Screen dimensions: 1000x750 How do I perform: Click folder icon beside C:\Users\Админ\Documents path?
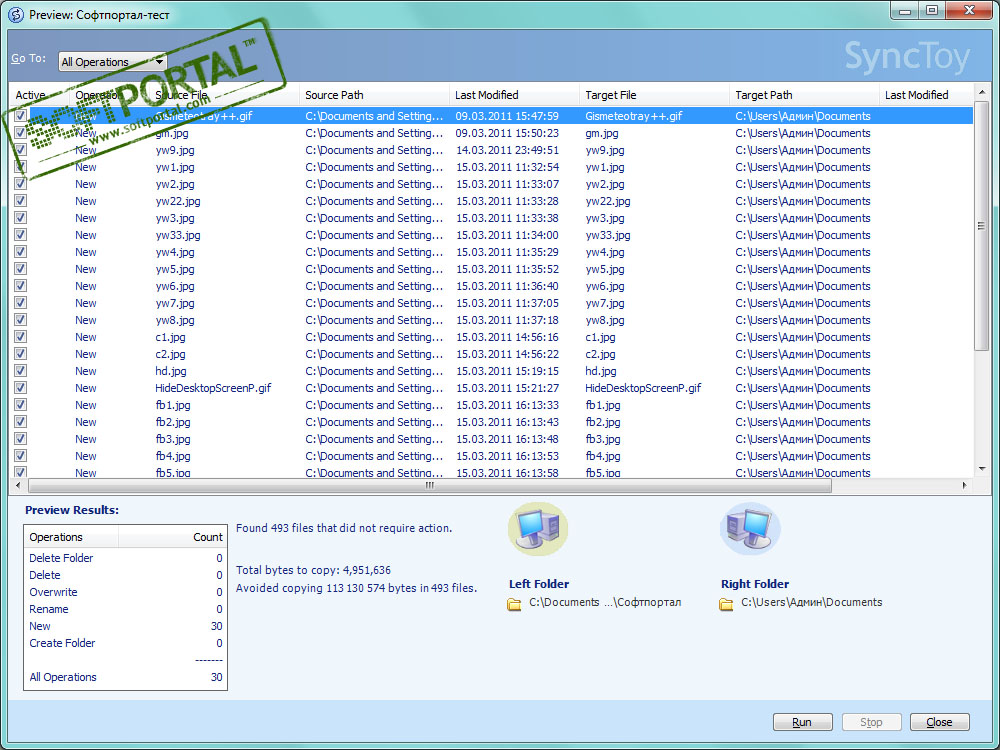point(726,604)
